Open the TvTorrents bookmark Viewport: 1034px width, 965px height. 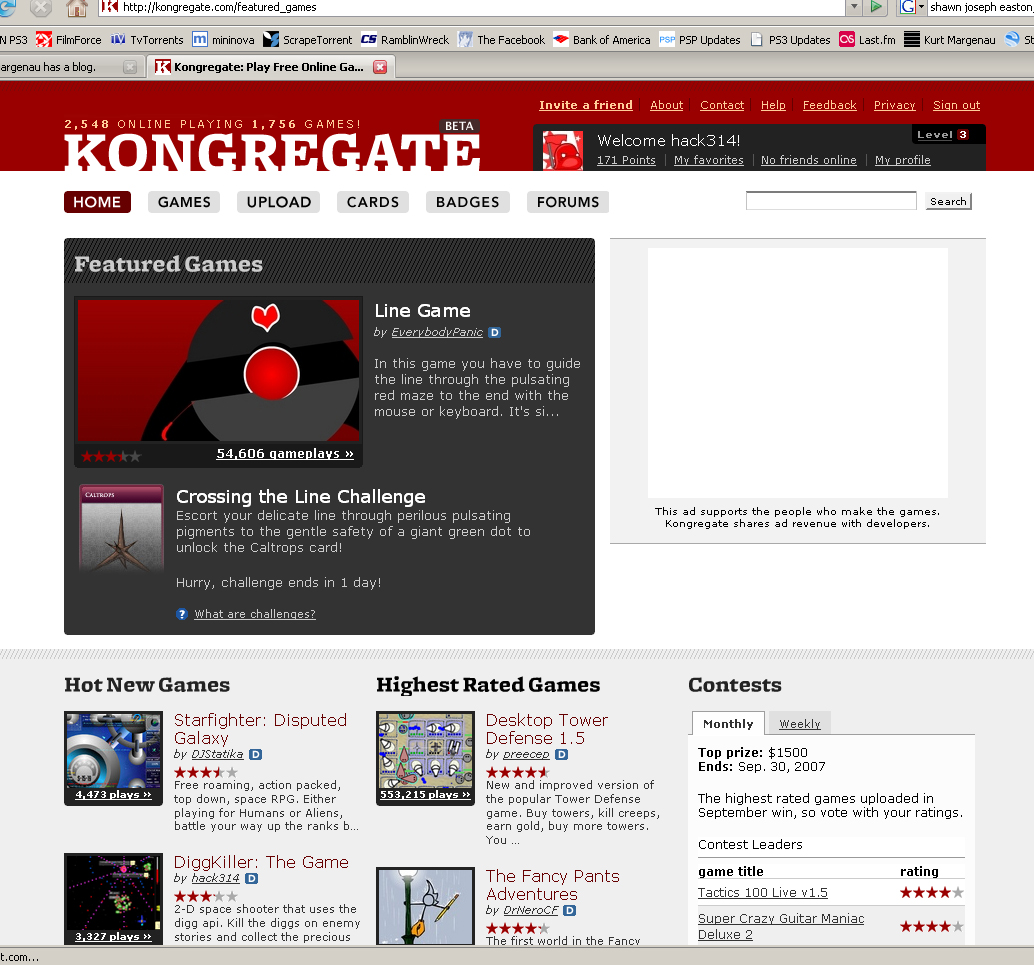coord(147,40)
